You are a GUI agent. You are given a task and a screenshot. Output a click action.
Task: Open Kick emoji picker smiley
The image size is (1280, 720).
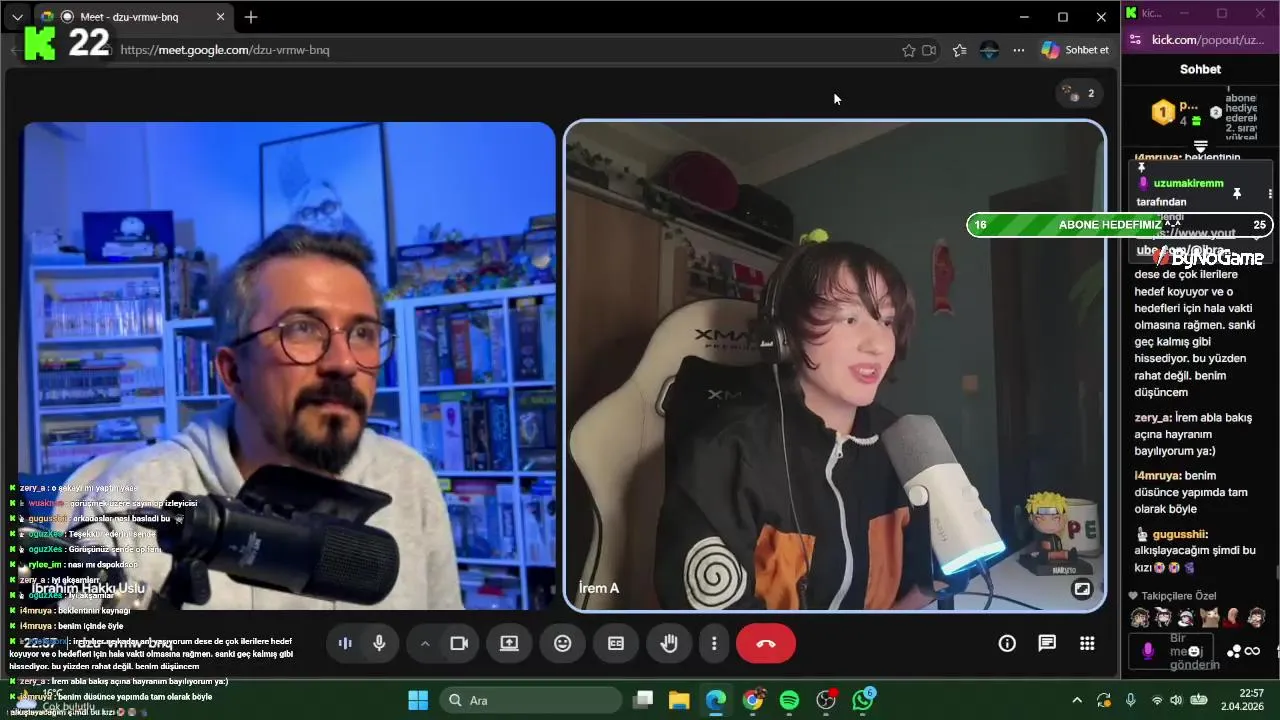pyautogui.click(x=1193, y=651)
